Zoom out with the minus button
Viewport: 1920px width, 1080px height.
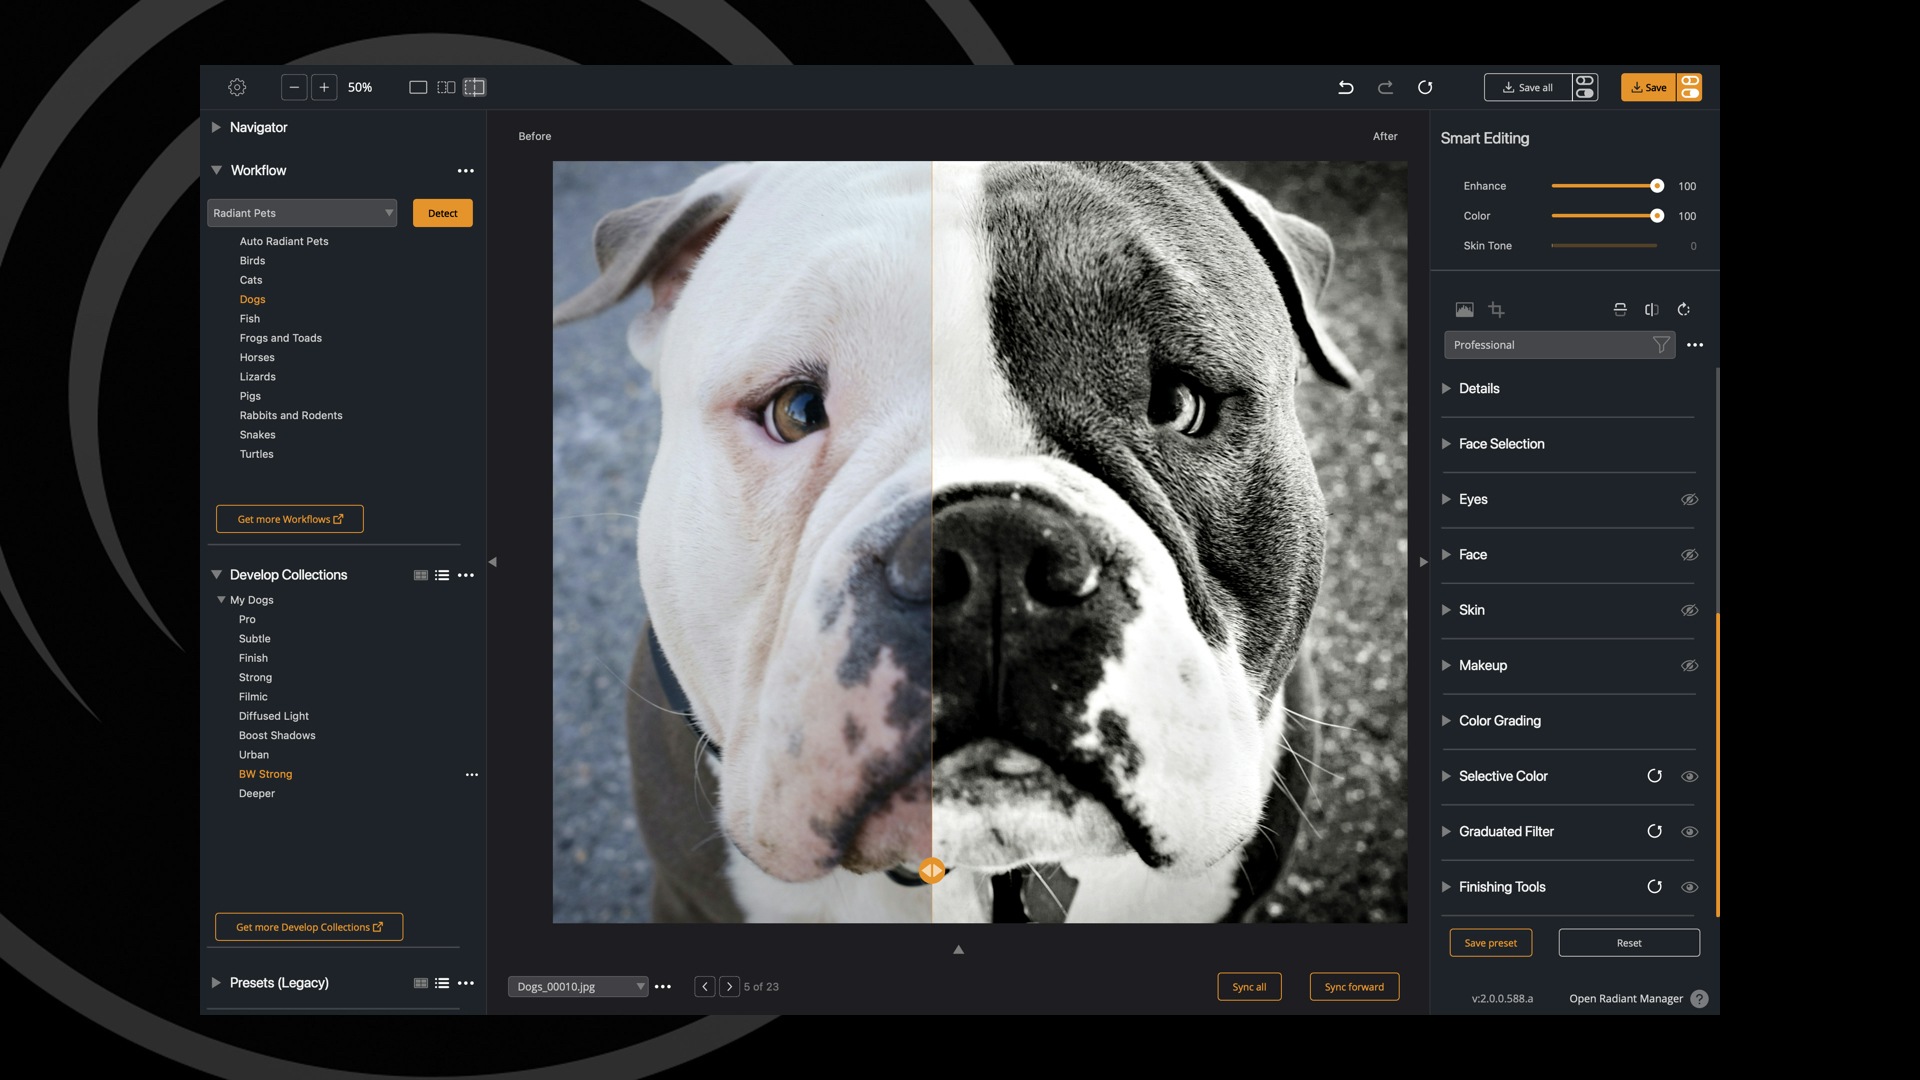click(x=294, y=87)
